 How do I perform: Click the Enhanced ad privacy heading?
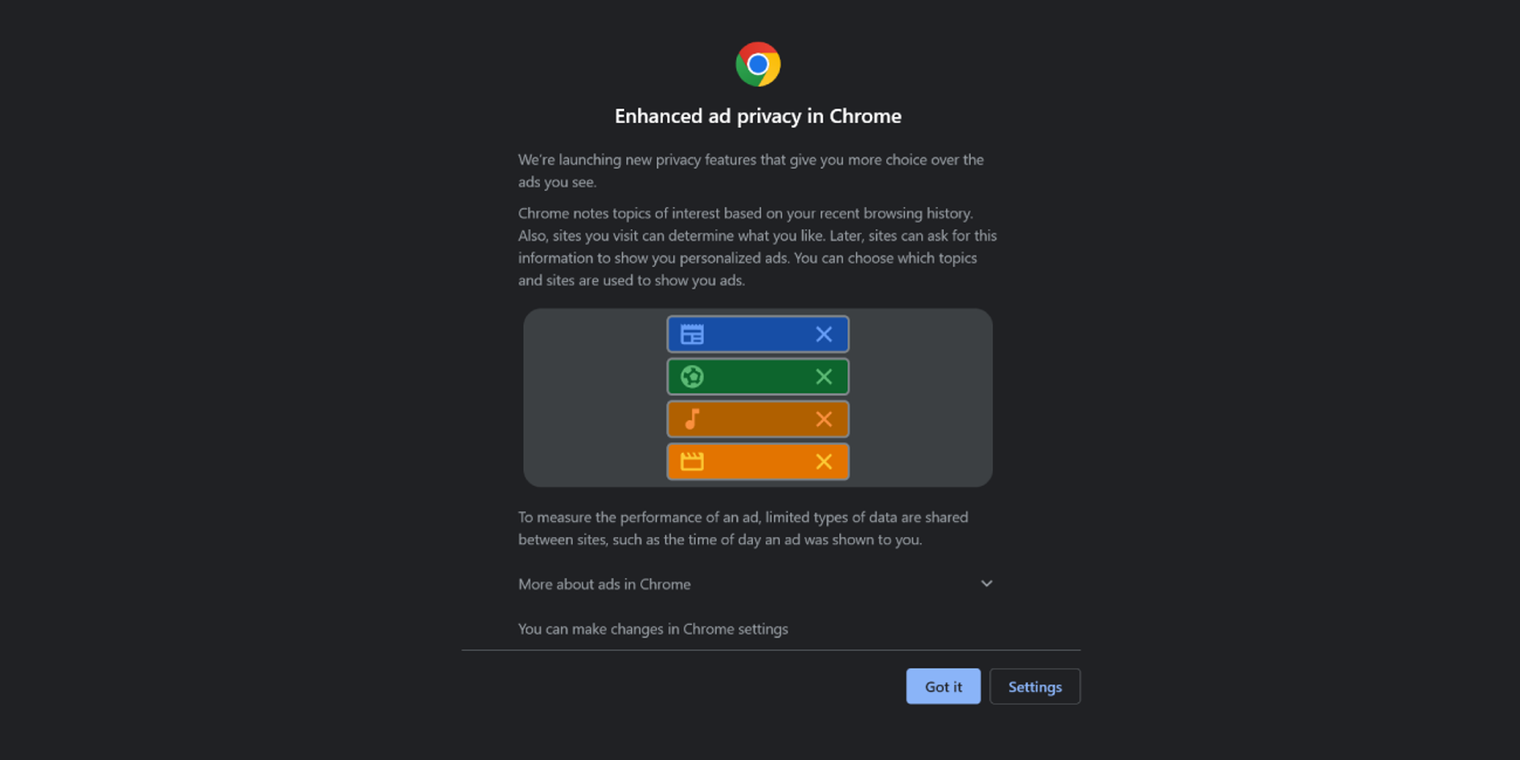(x=757, y=116)
